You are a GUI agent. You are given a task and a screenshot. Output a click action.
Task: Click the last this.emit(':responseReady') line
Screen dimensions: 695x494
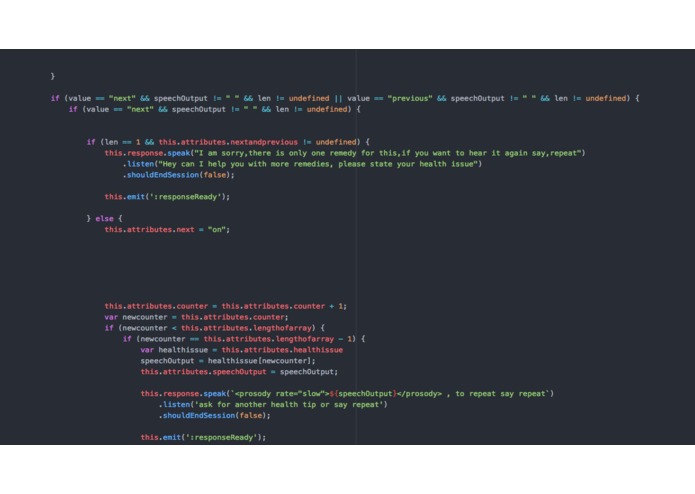[x=203, y=437]
